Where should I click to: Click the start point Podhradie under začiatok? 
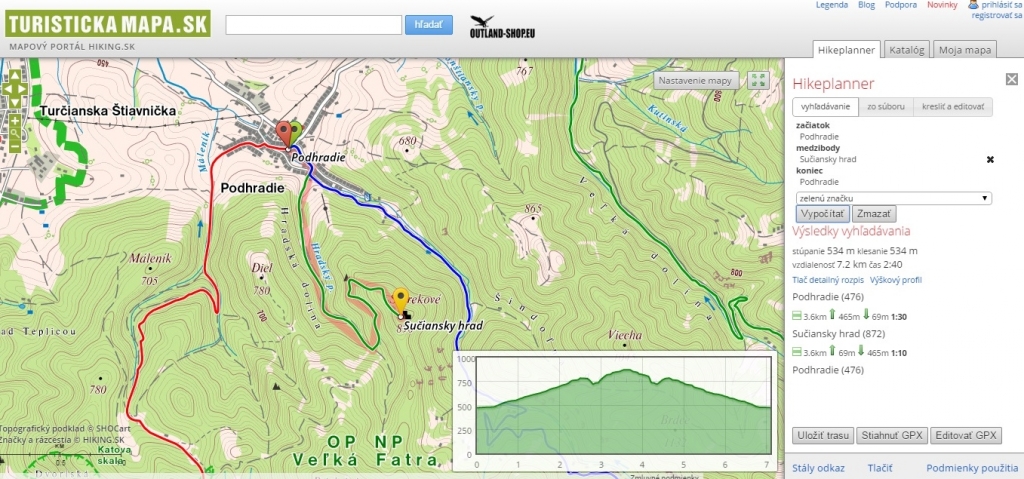coord(819,137)
